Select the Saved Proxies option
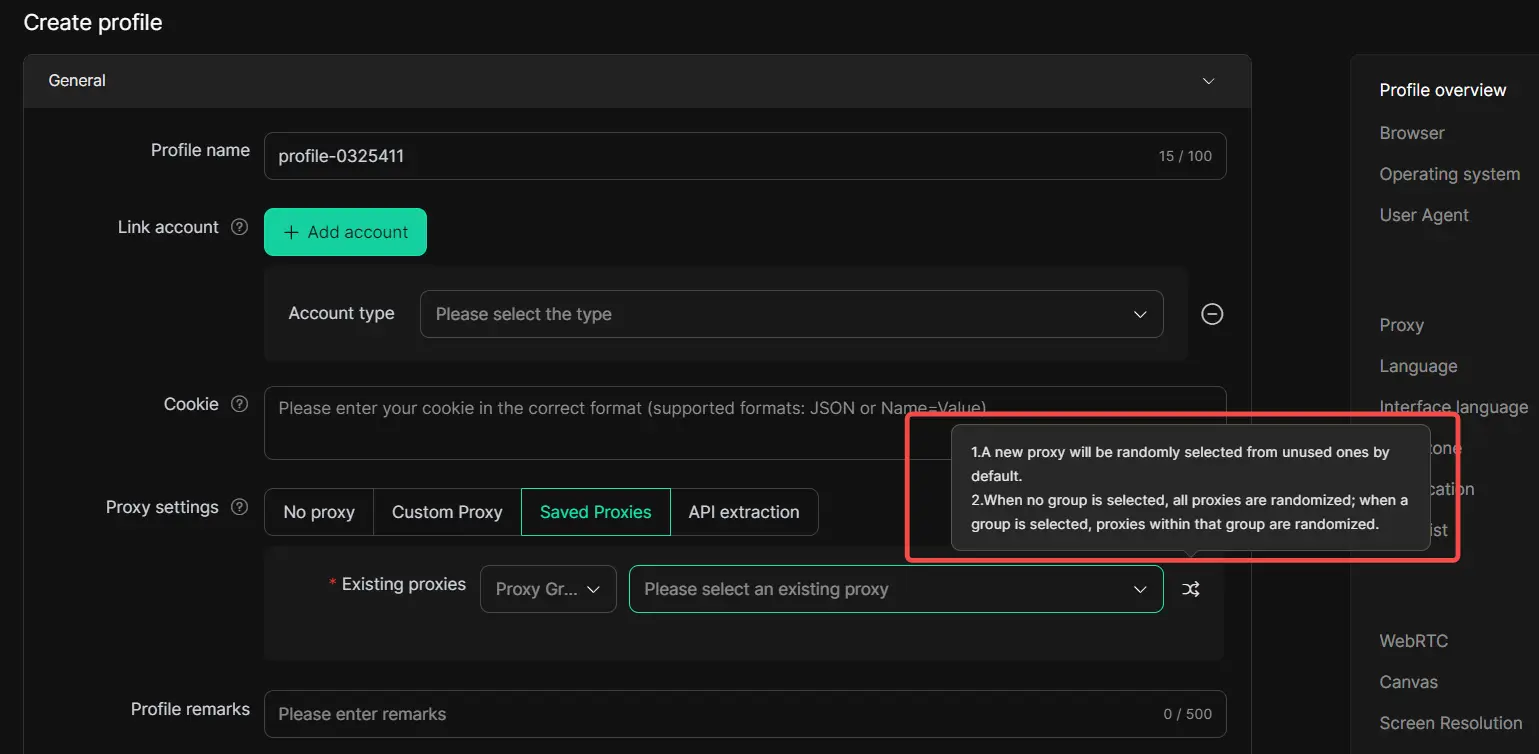Viewport: 1539px width, 754px height. 595,512
